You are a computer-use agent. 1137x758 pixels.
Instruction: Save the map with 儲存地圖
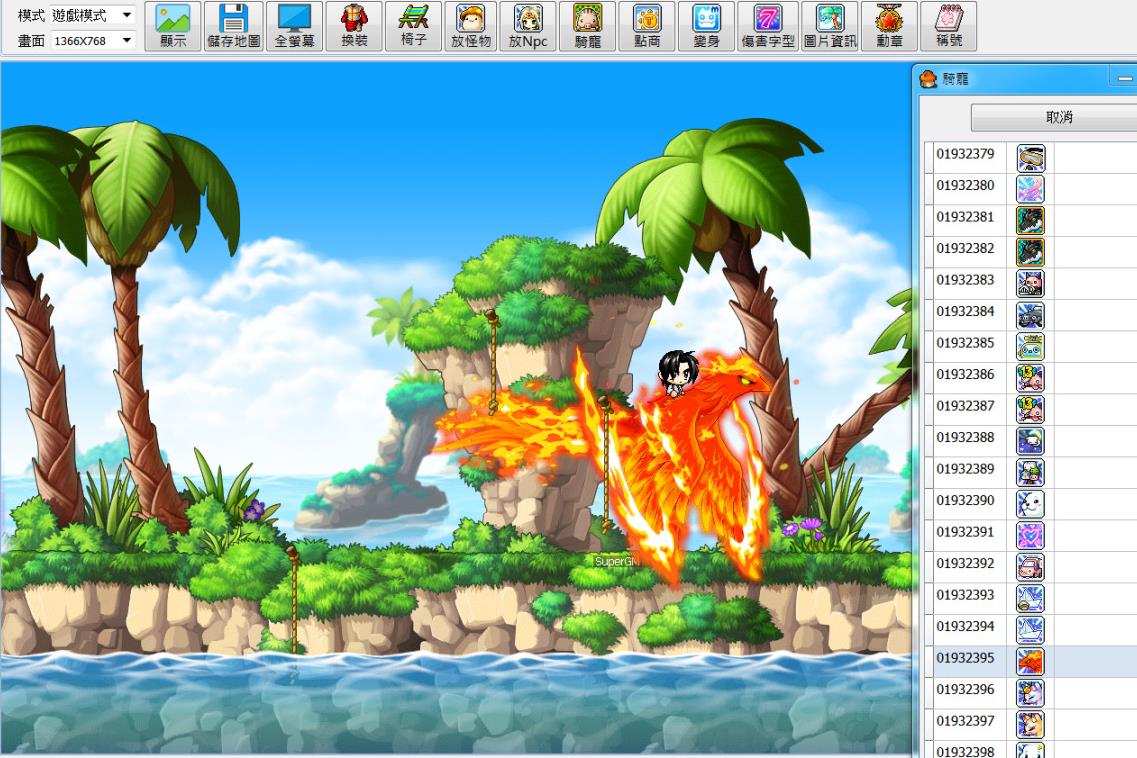(233, 27)
